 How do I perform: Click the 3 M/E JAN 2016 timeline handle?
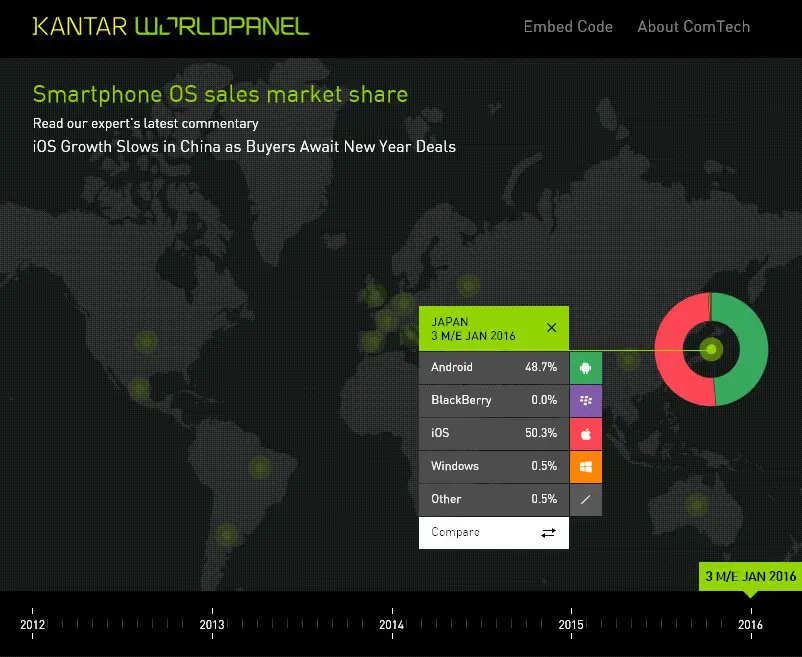(x=750, y=577)
